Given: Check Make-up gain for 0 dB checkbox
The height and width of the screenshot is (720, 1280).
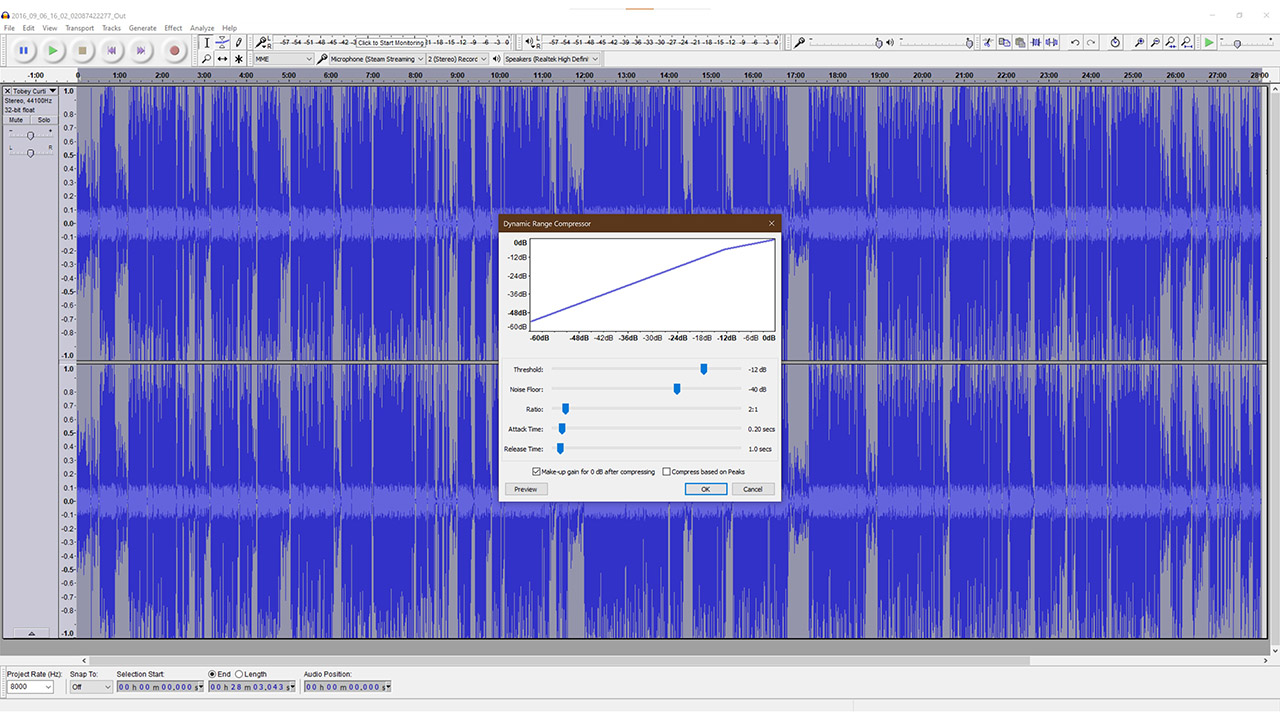Looking at the screenshot, I should point(537,472).
